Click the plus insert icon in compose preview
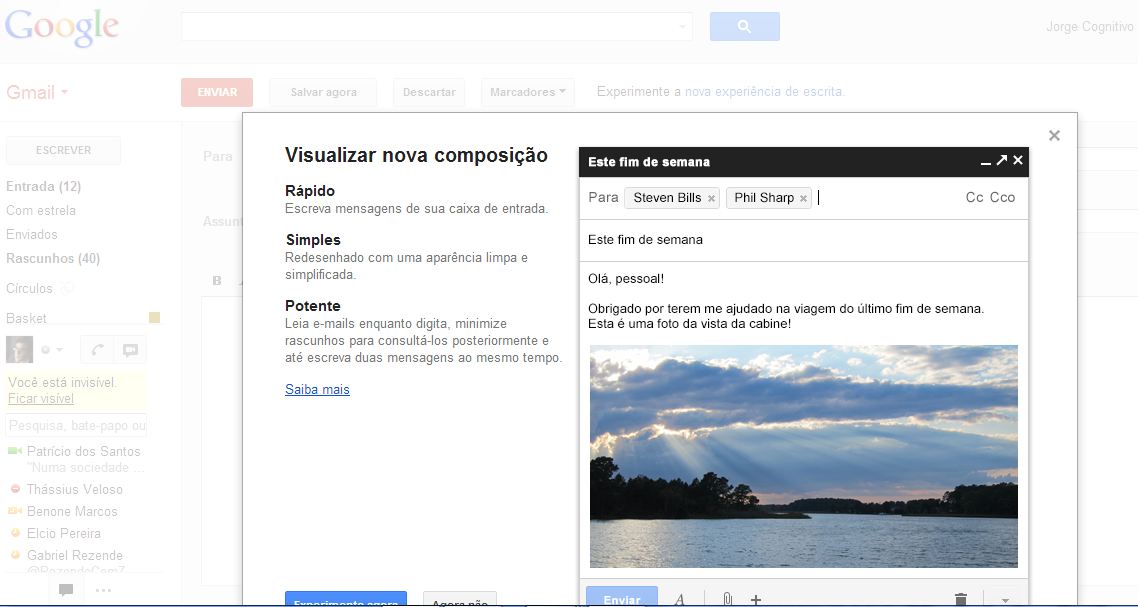The height and width of the screenshot is (607, 1138). point(756,599)
